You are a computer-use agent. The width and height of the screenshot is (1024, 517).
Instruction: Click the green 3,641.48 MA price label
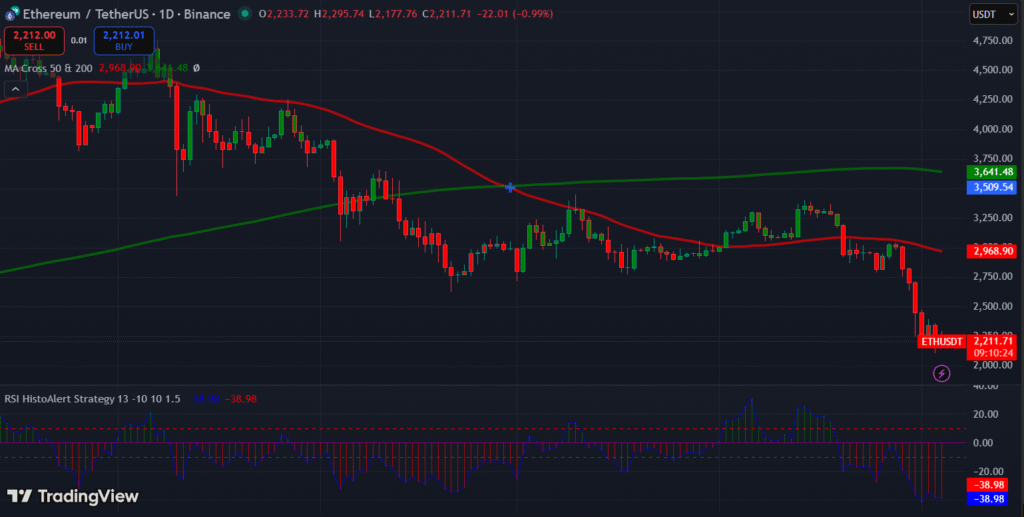pos(991,172)
